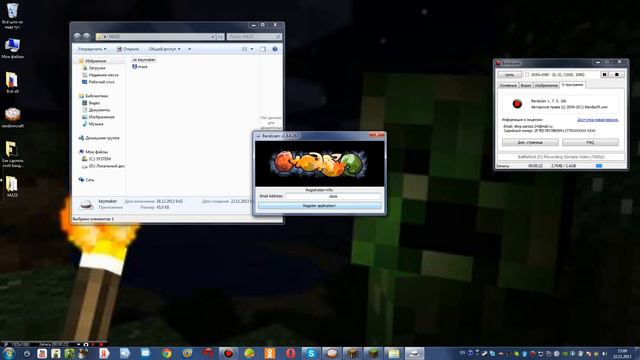Click the Pause button in Bandicam
The height and width of the screenshot is (360, 640).
point(604,75)
